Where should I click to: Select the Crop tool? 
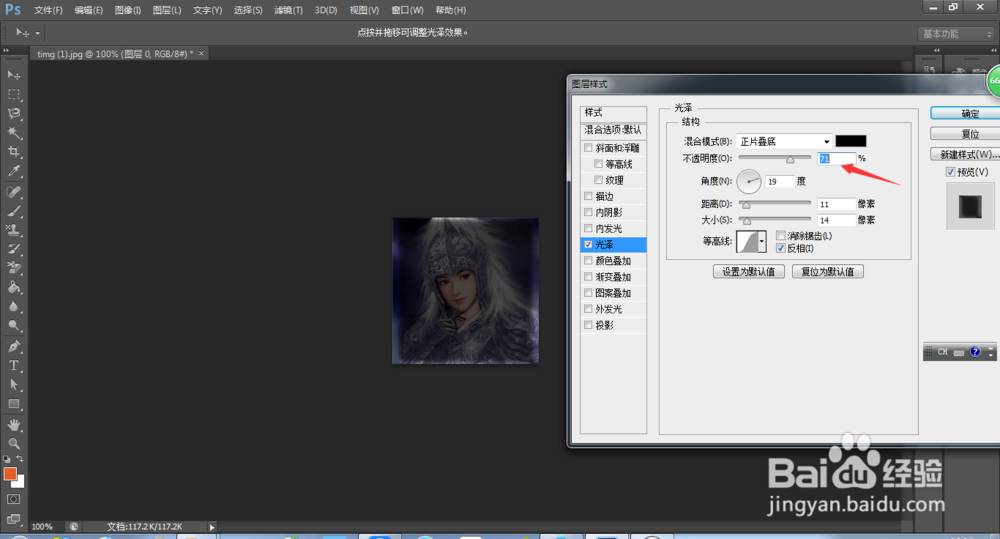13,152
